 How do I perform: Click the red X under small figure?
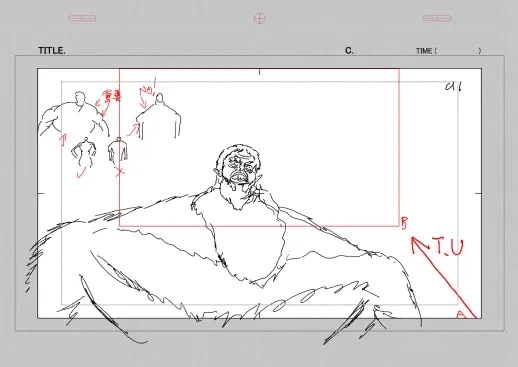point(120,171)
